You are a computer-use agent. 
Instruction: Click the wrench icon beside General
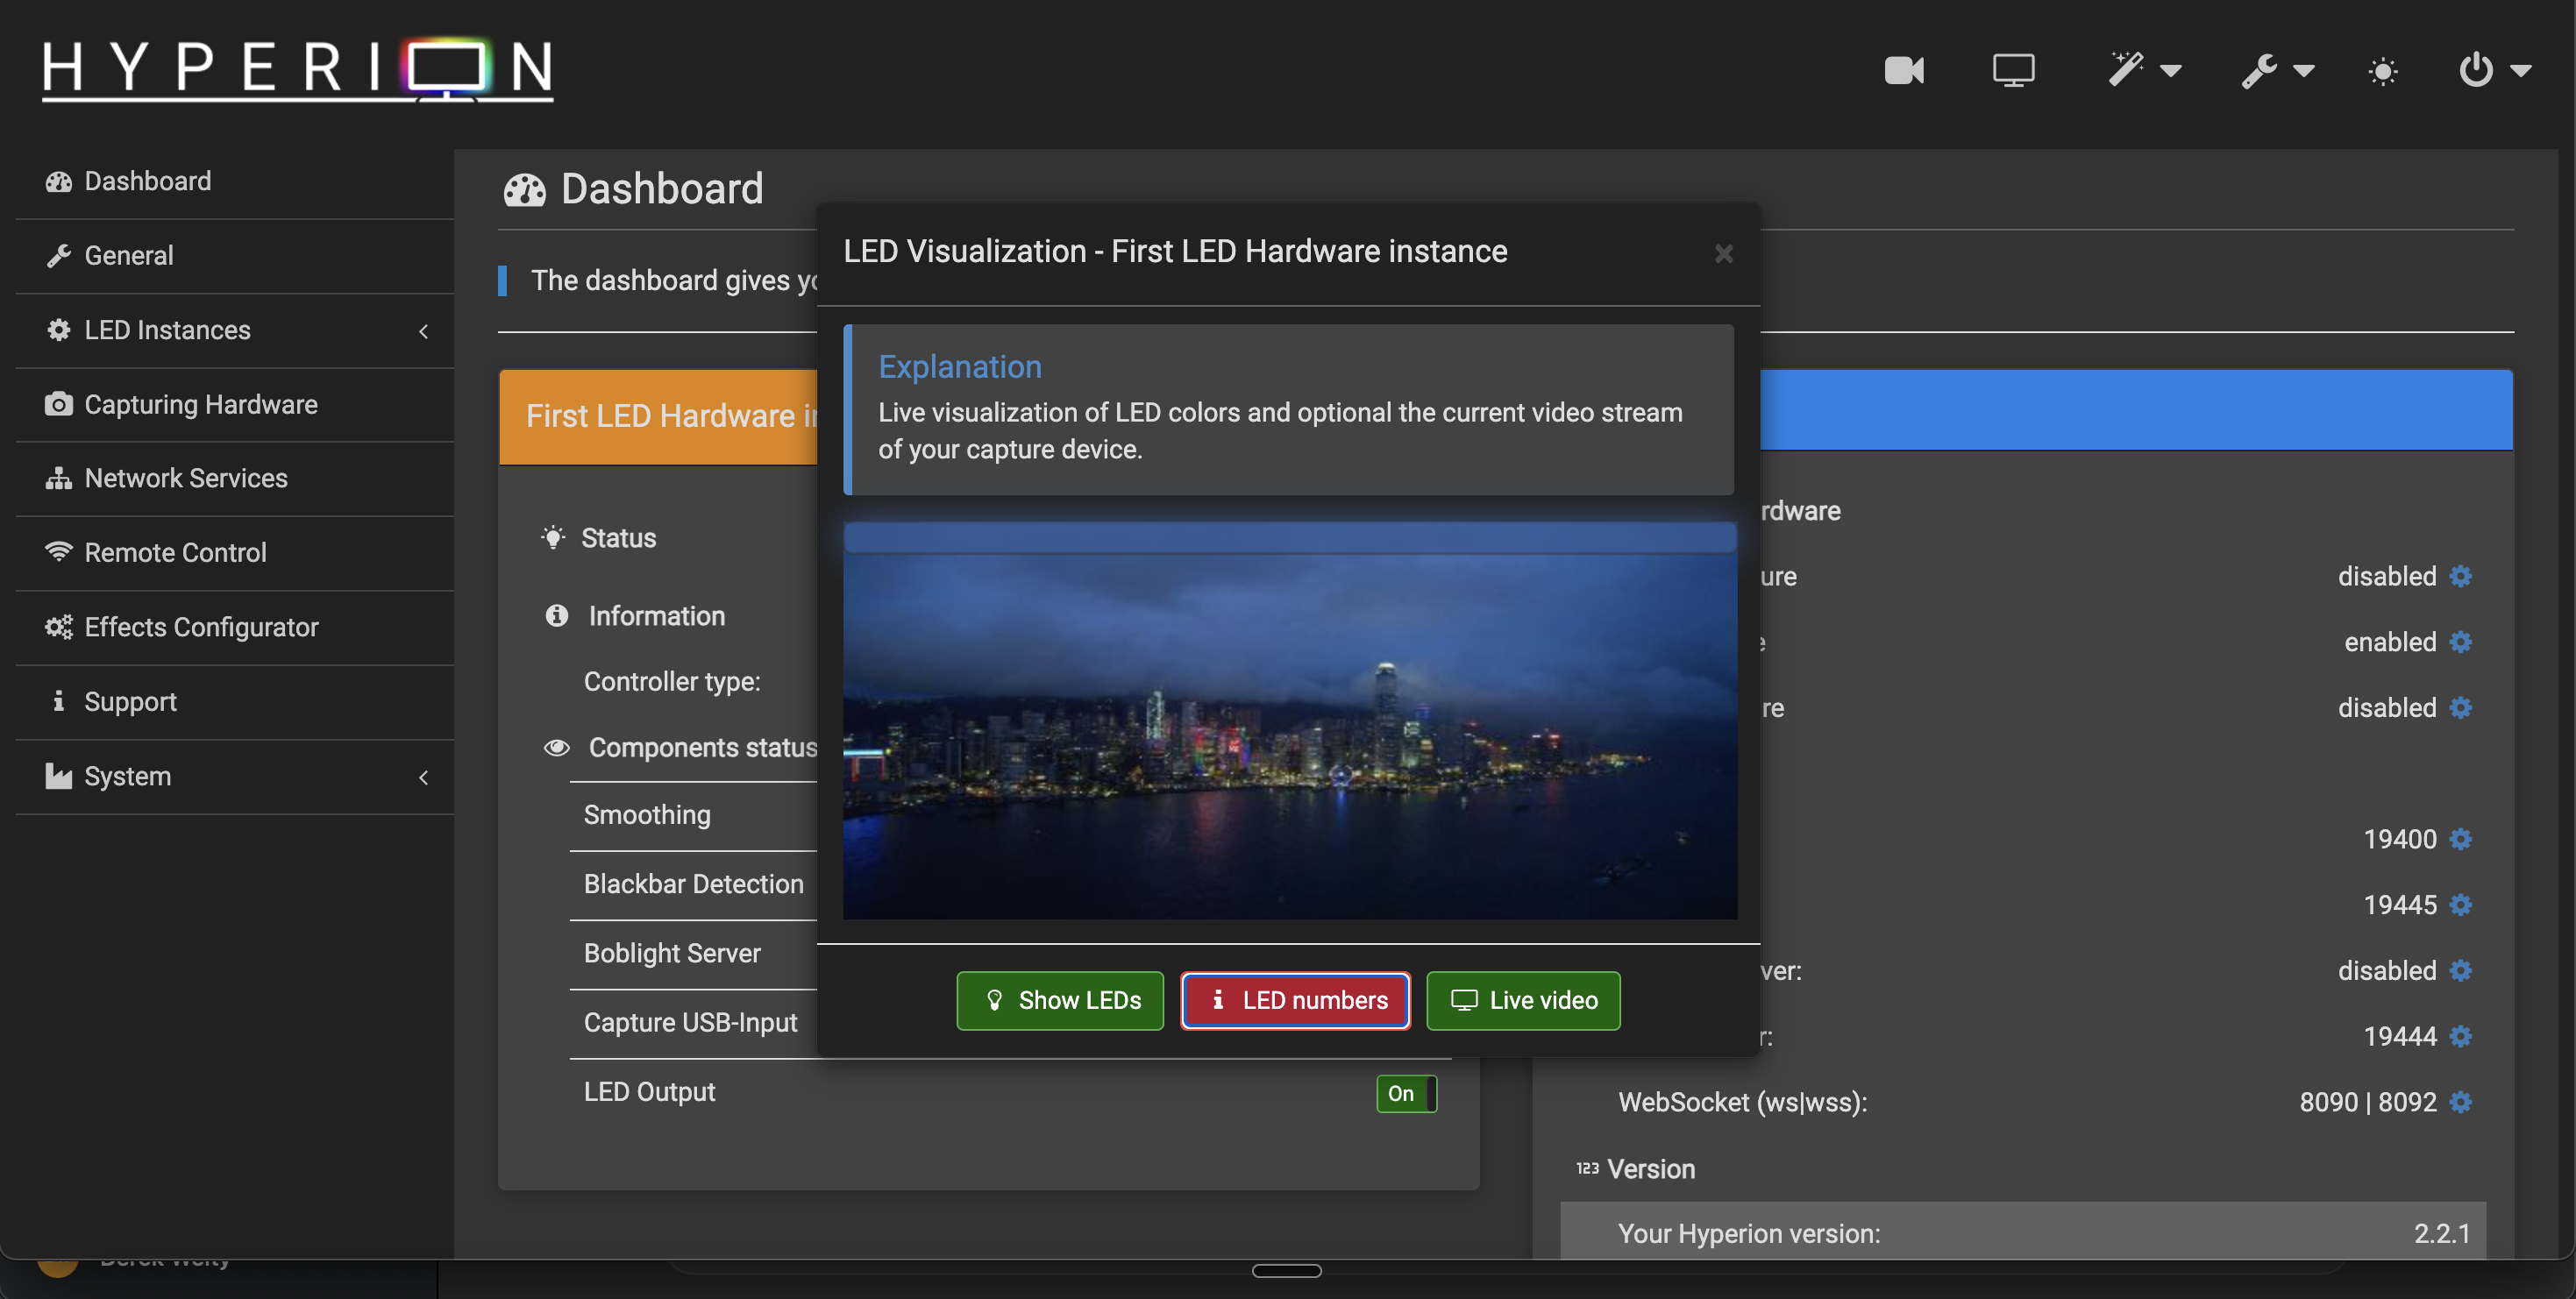point(59,256)
